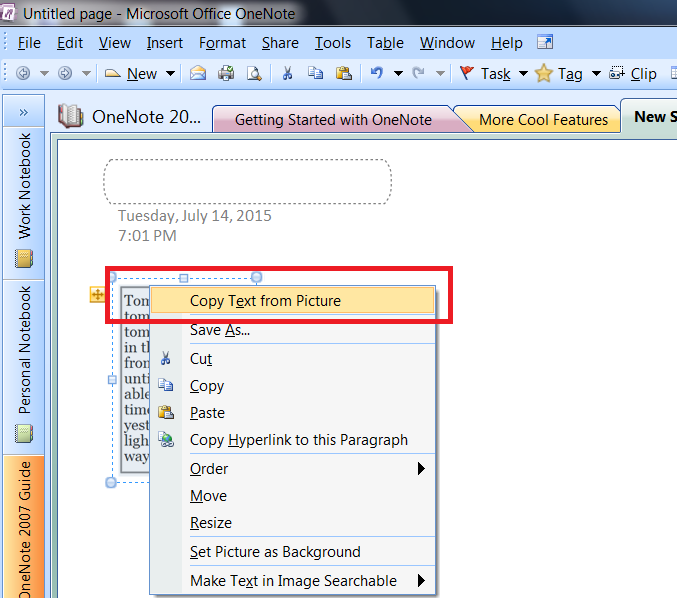Choose Copy Text from Picture
Screen dimensions: 677x598
[x=292, y=301]
